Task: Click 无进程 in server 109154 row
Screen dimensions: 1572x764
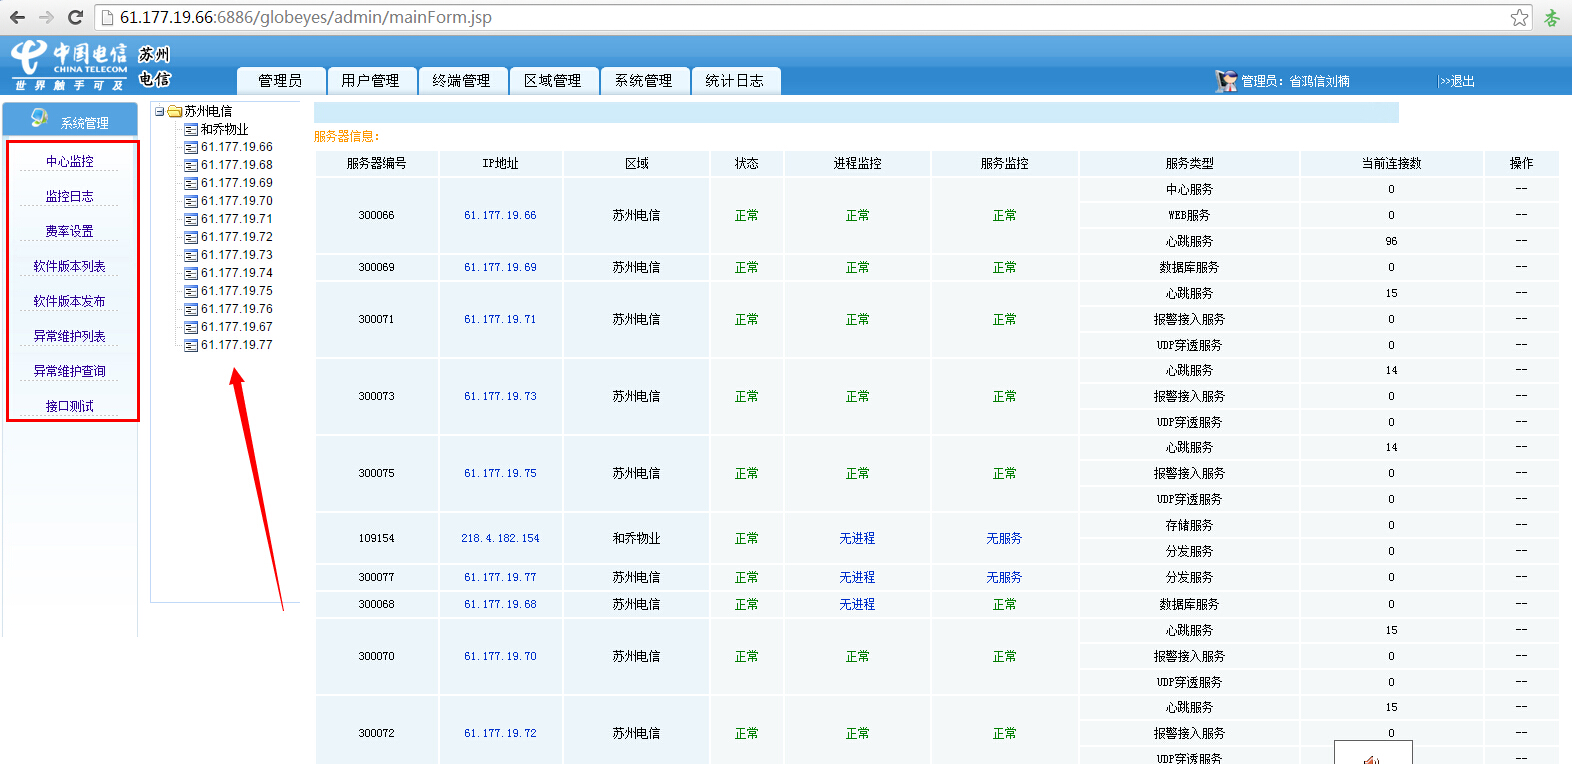Action: pos(857,538)
